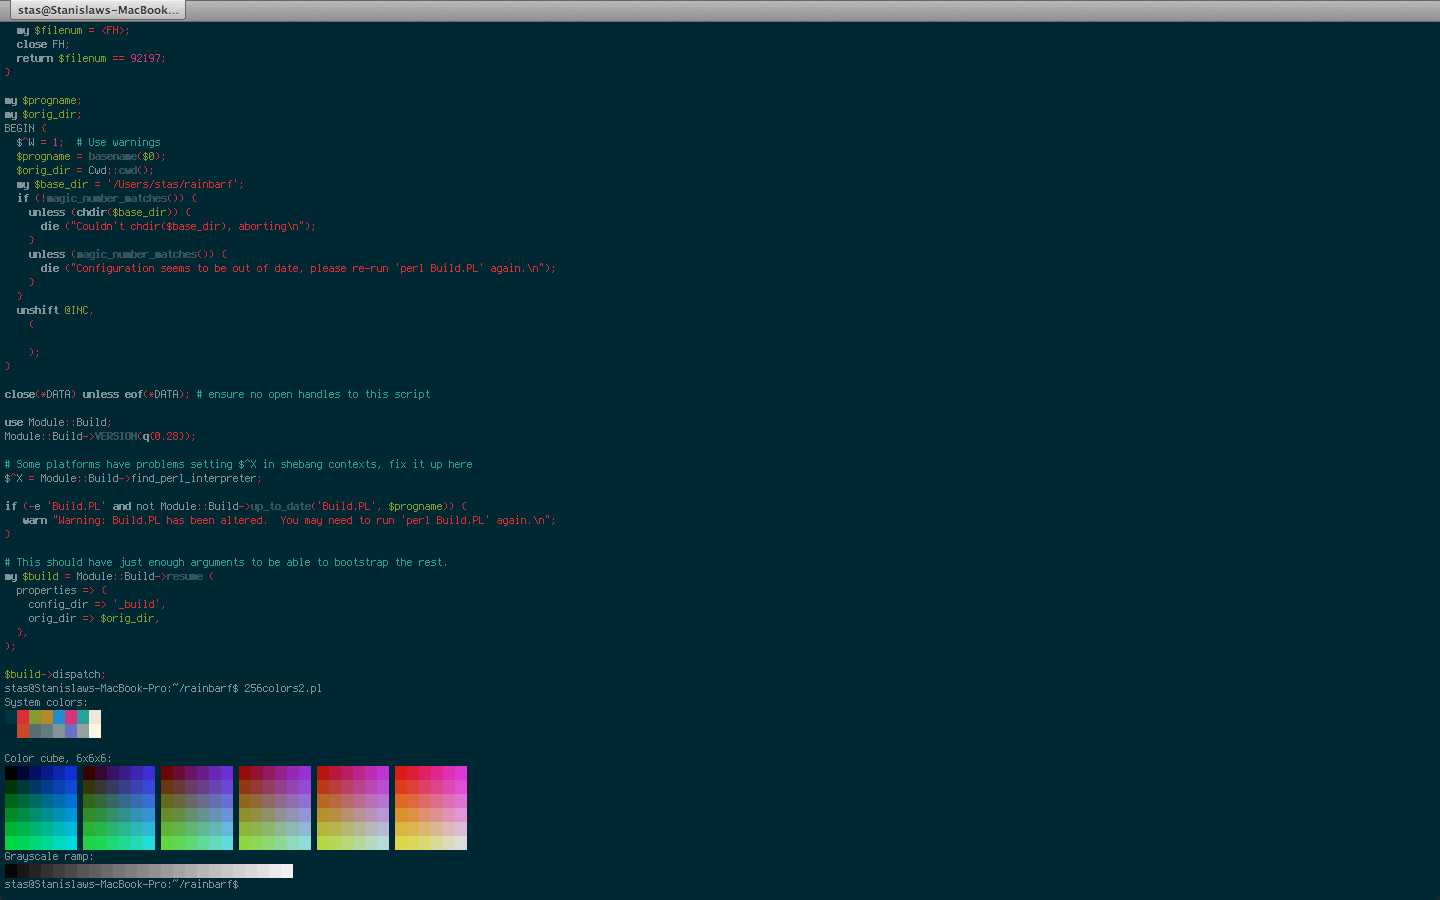The width and height of the screenshot is (1440, 900).
Task: Click the 'System colors:' output line
Action: click(46, 703)
